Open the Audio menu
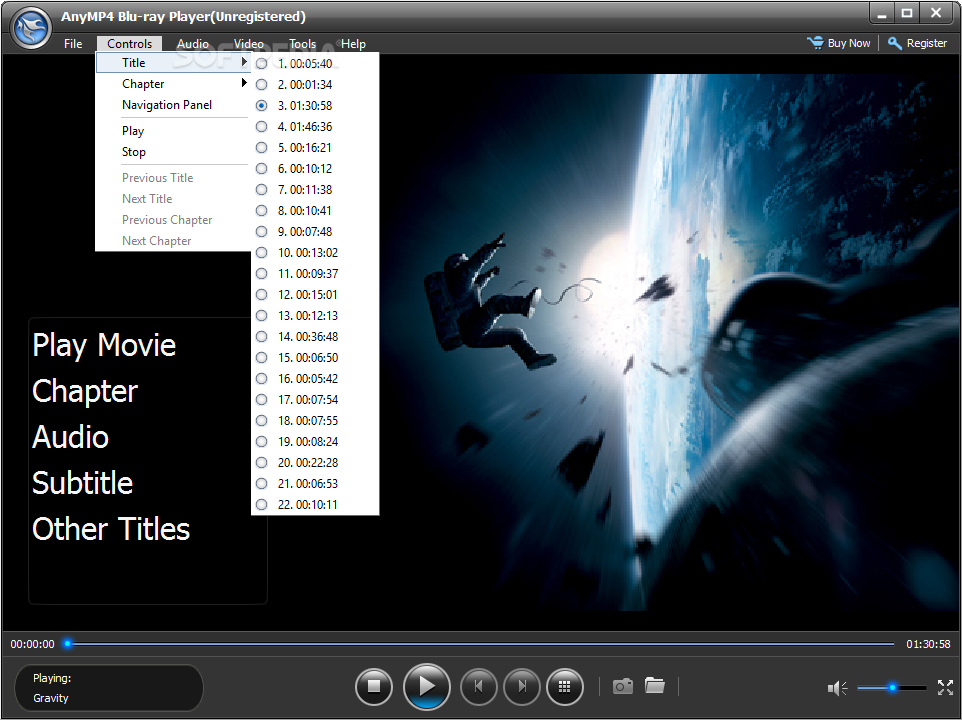Image resolution: width=962 pixels, height=720 pixels. click(193, 44)
